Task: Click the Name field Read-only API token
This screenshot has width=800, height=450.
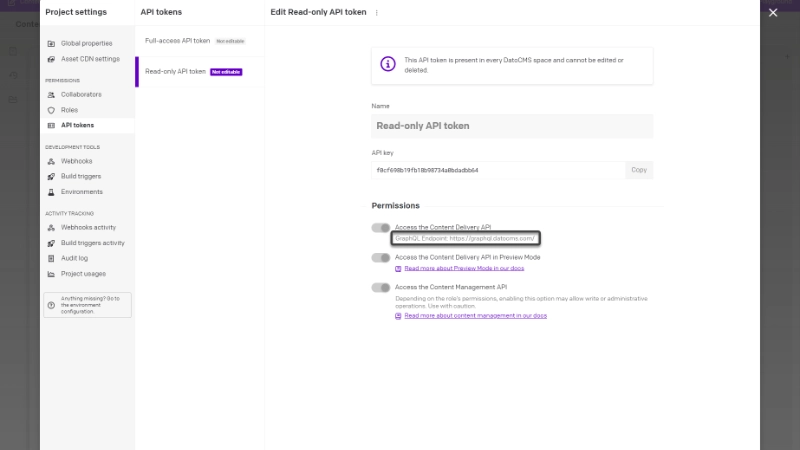Action: (512, 126)
